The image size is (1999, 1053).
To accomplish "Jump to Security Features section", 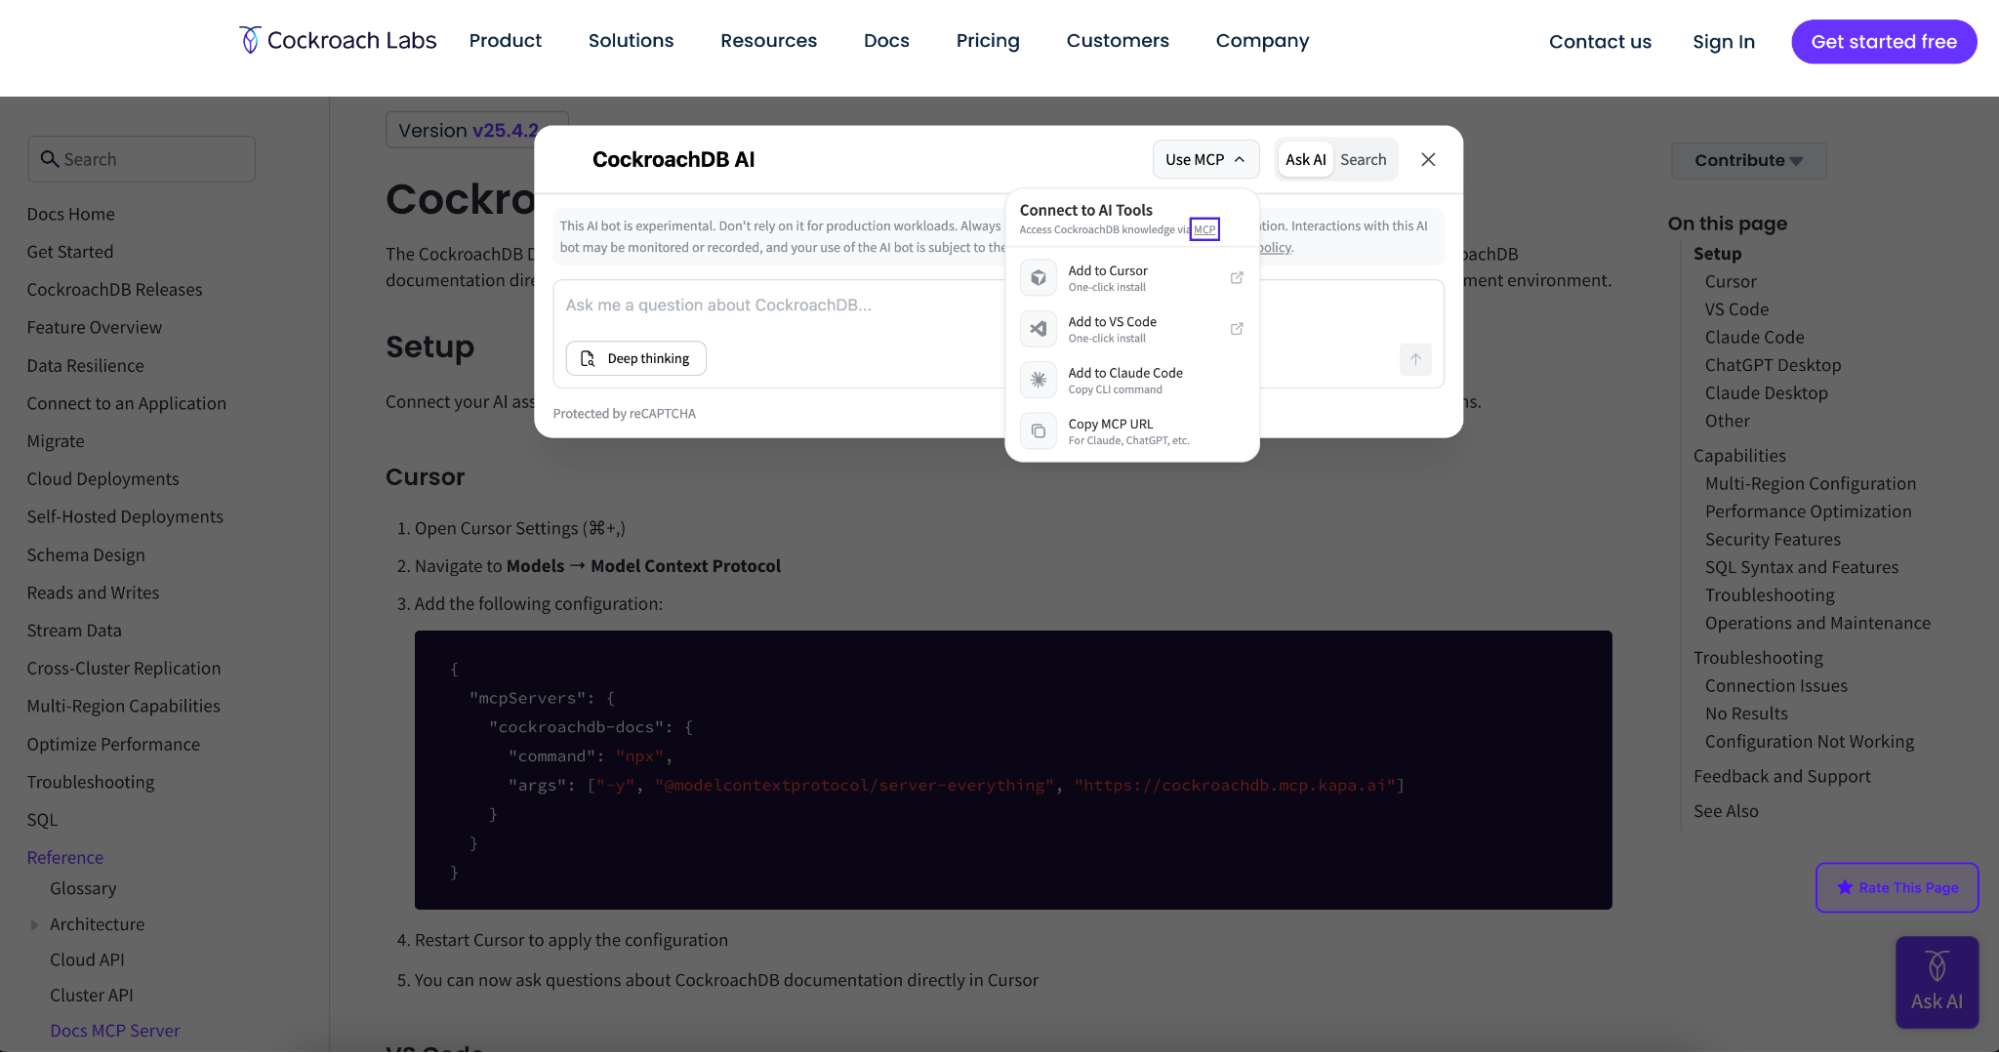I will 1772,540.
